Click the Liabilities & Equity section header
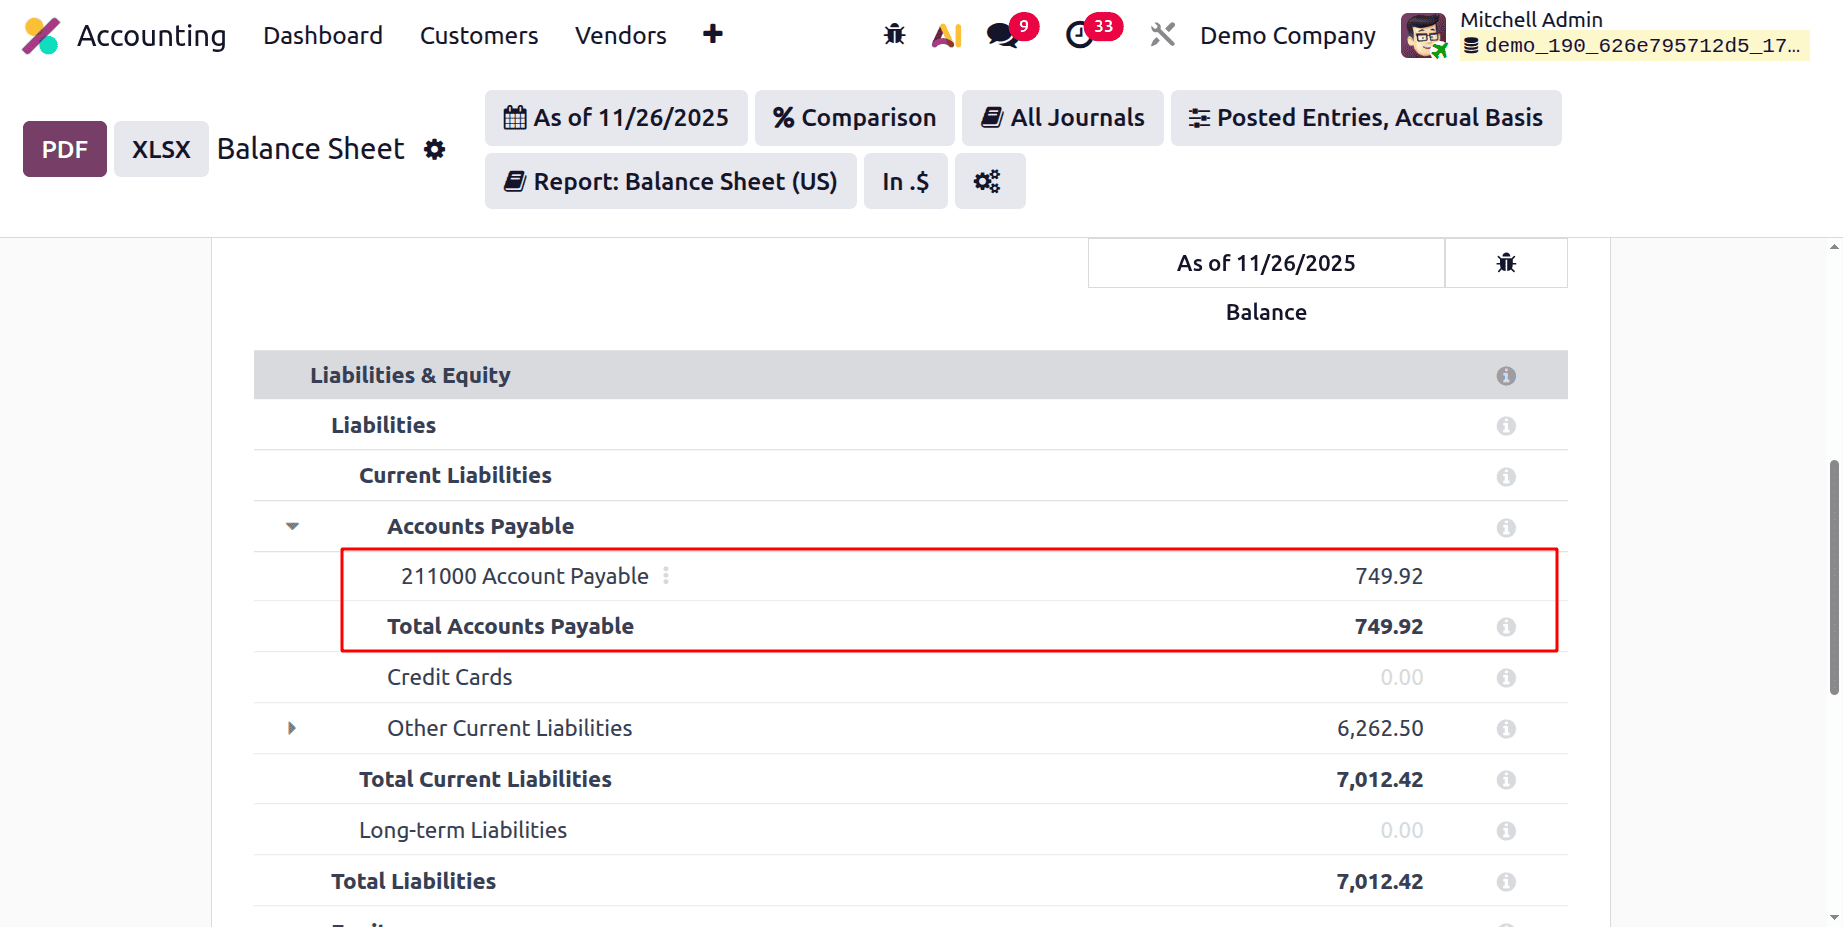 (910, 375)
